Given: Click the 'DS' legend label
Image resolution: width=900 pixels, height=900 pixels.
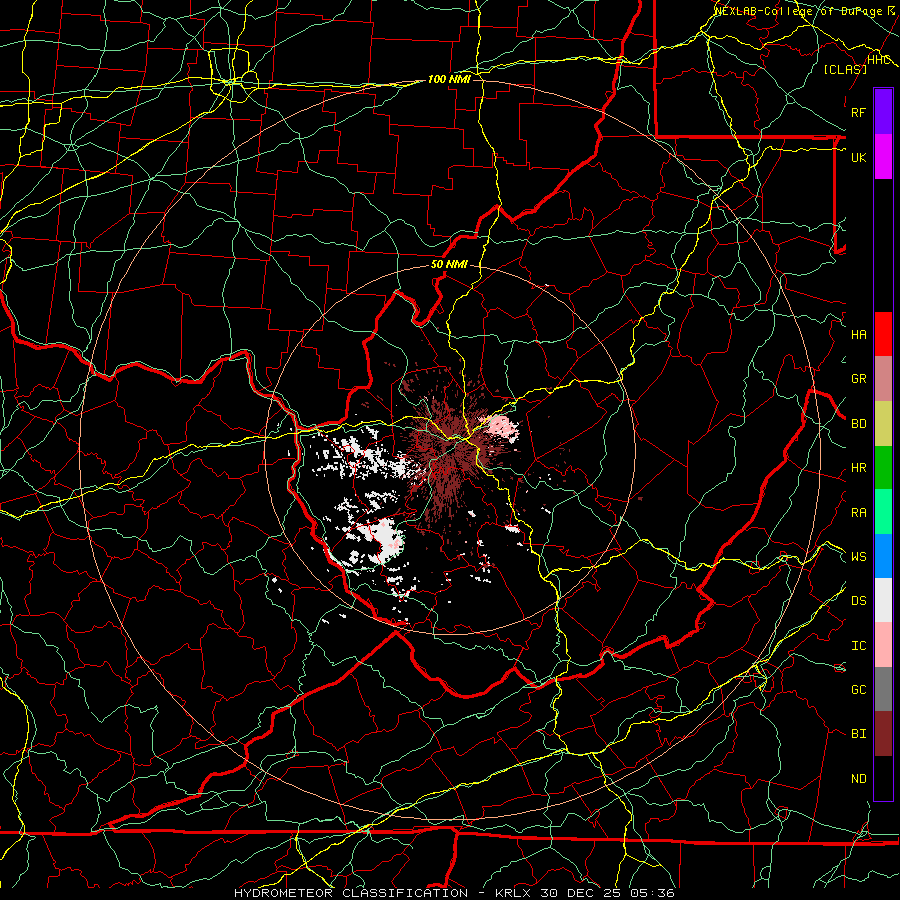Looking at the screenshot, I should click(858, 601).
